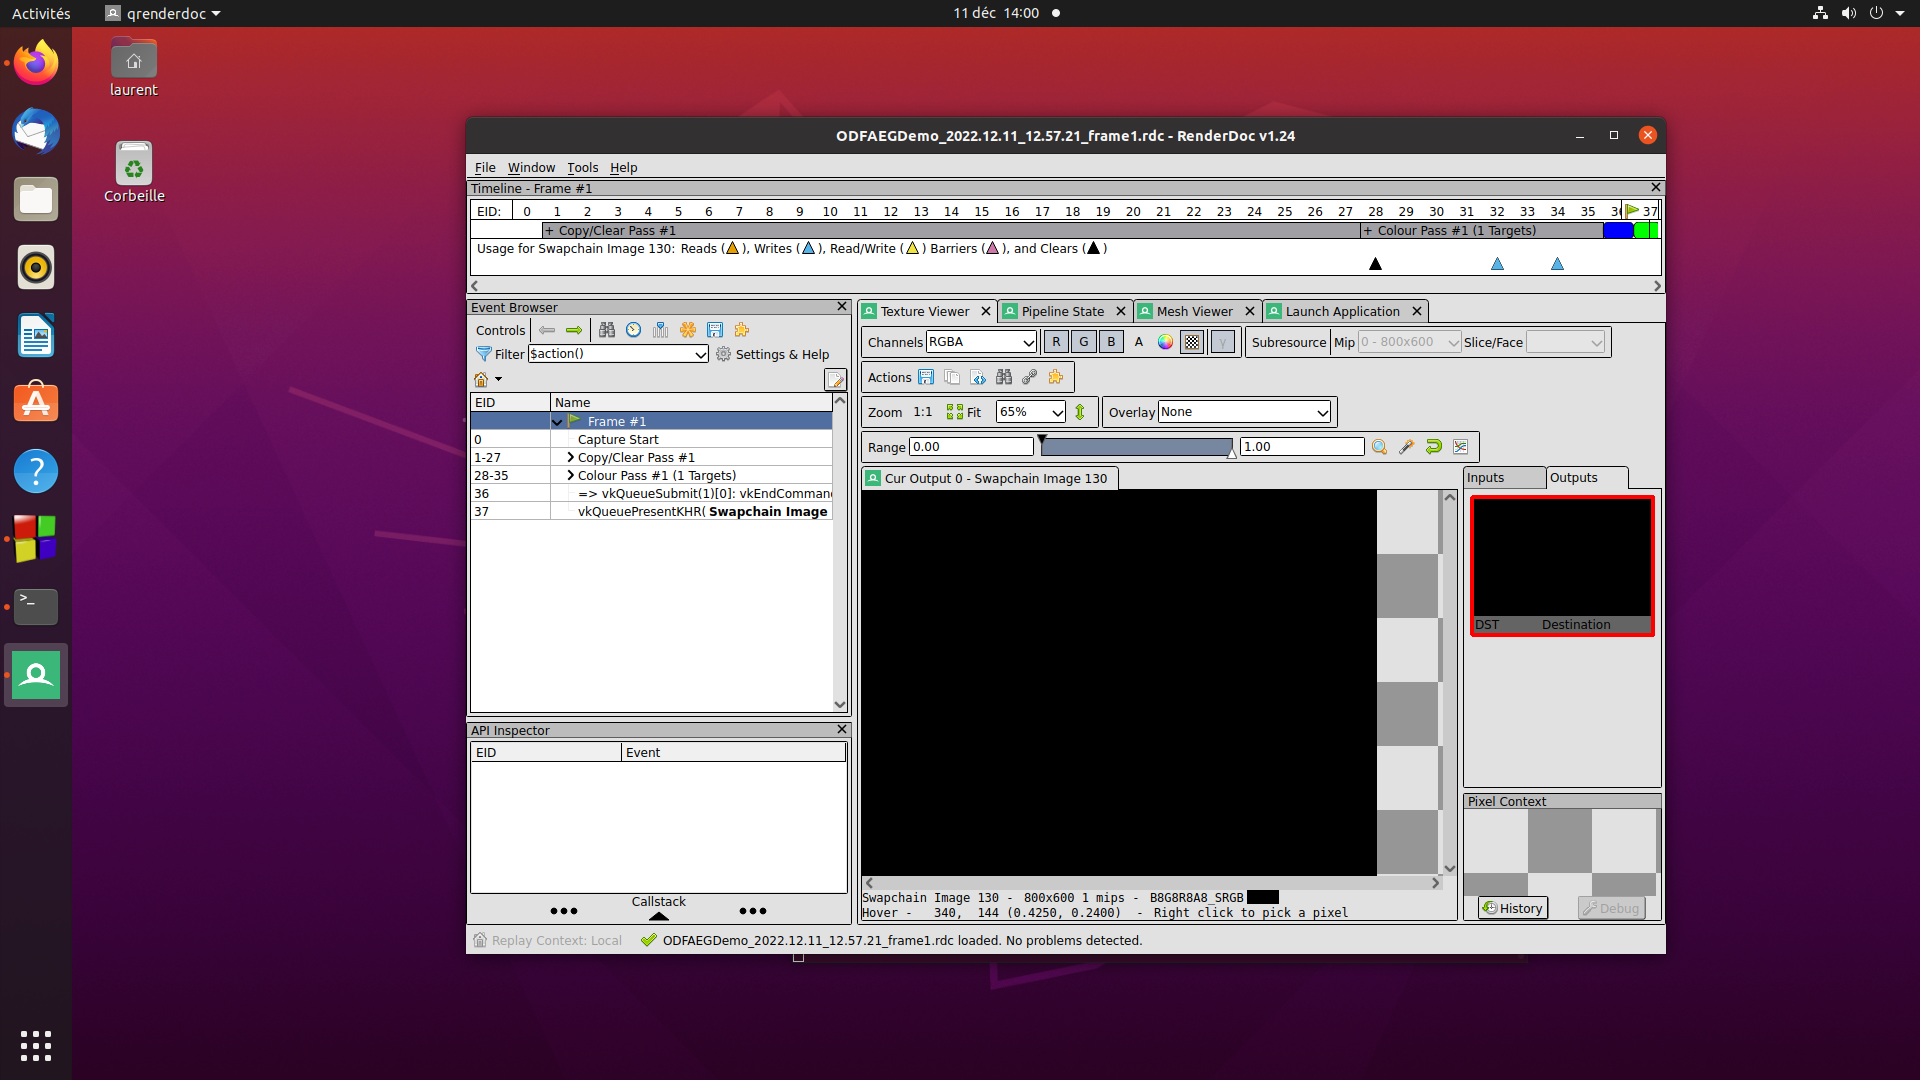The width and height of the screenshot is (1920, 1080).
Task: Click the green vertical flip arrow next to zoom
Action: coord(1080,412)
